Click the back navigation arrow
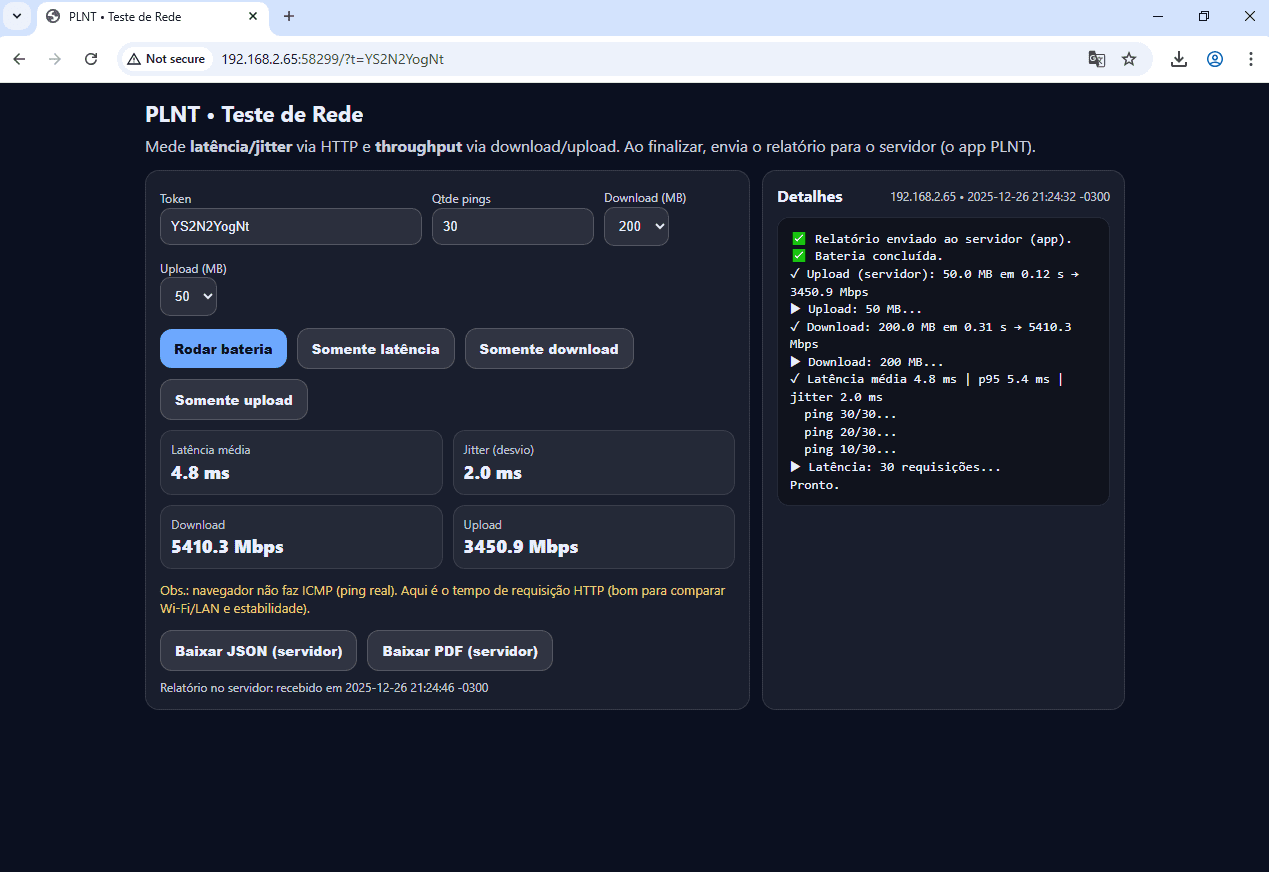Image resolution: width=1269 pixels, height=872 pixels. [19, 59]
